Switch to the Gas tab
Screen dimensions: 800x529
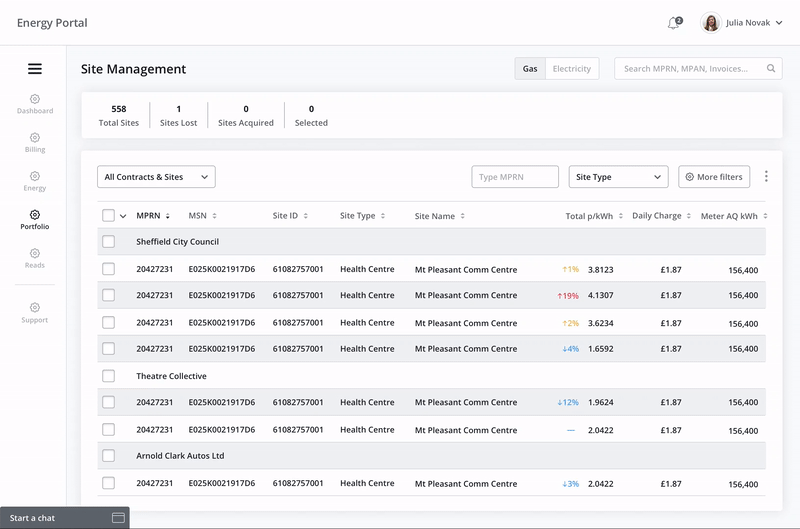tap(530, 69)
